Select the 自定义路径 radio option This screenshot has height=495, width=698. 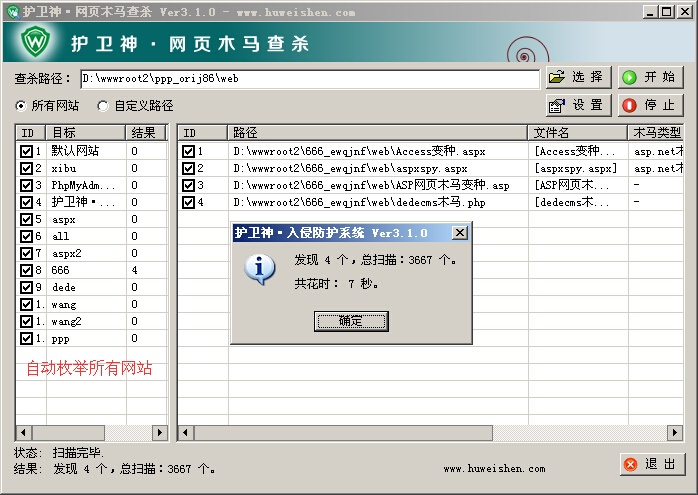point(103,106)
